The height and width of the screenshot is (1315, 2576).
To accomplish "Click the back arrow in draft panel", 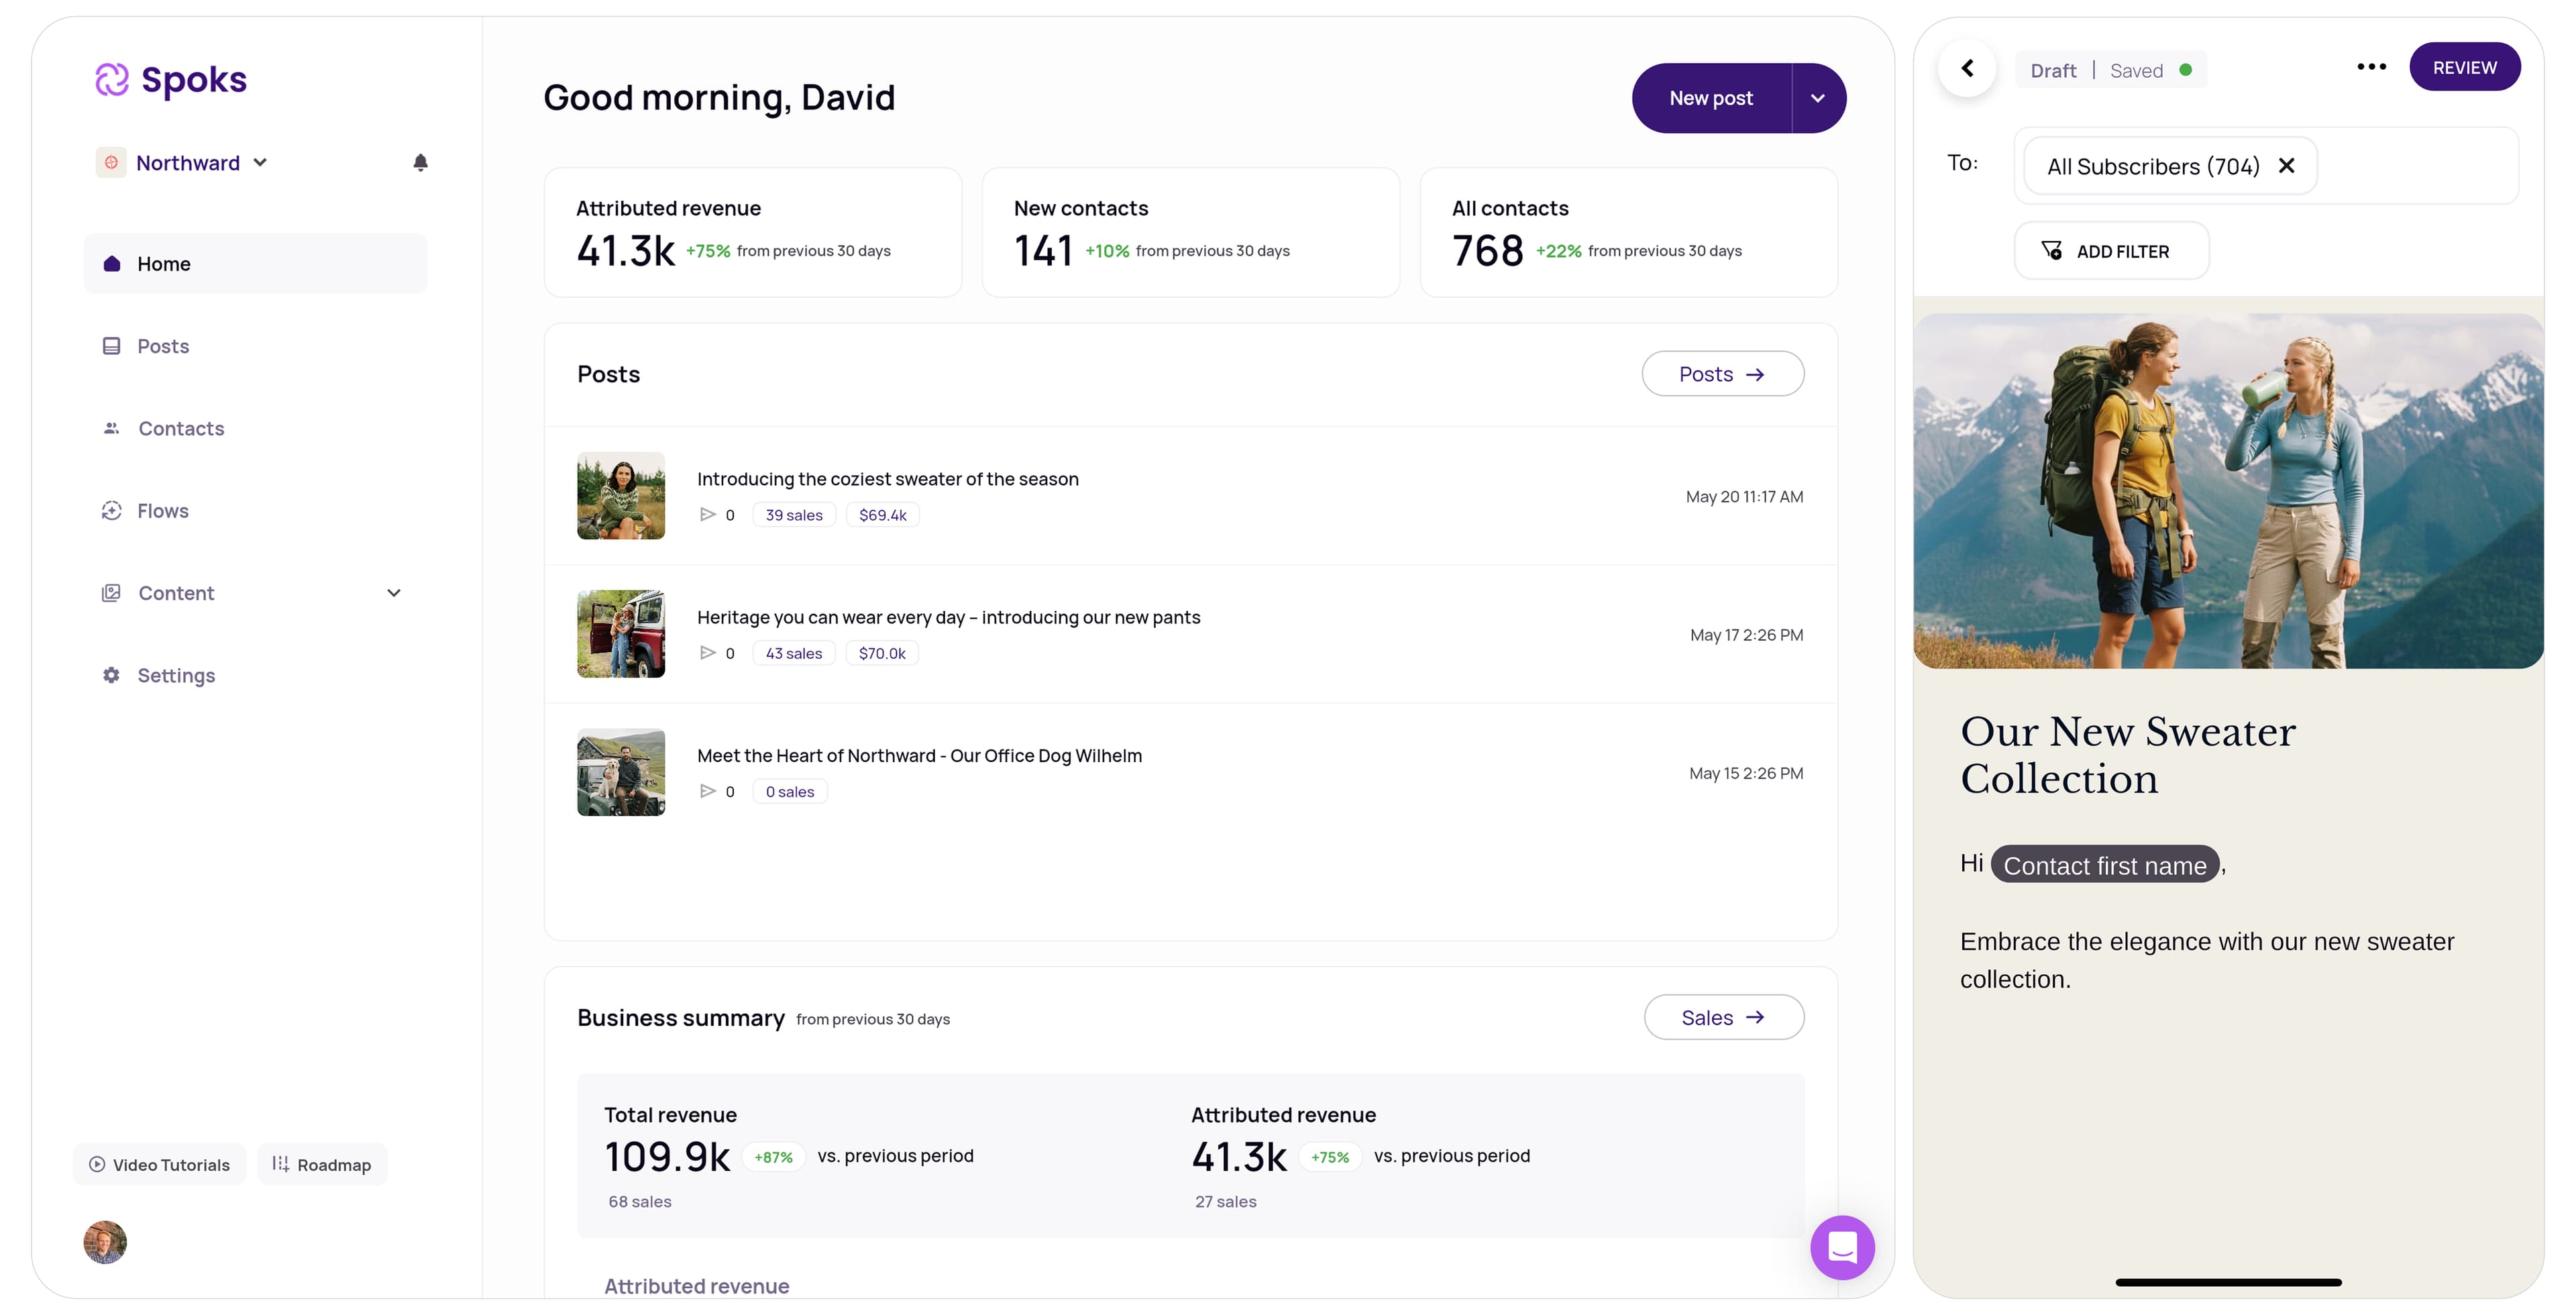I will pos(1967,68).
